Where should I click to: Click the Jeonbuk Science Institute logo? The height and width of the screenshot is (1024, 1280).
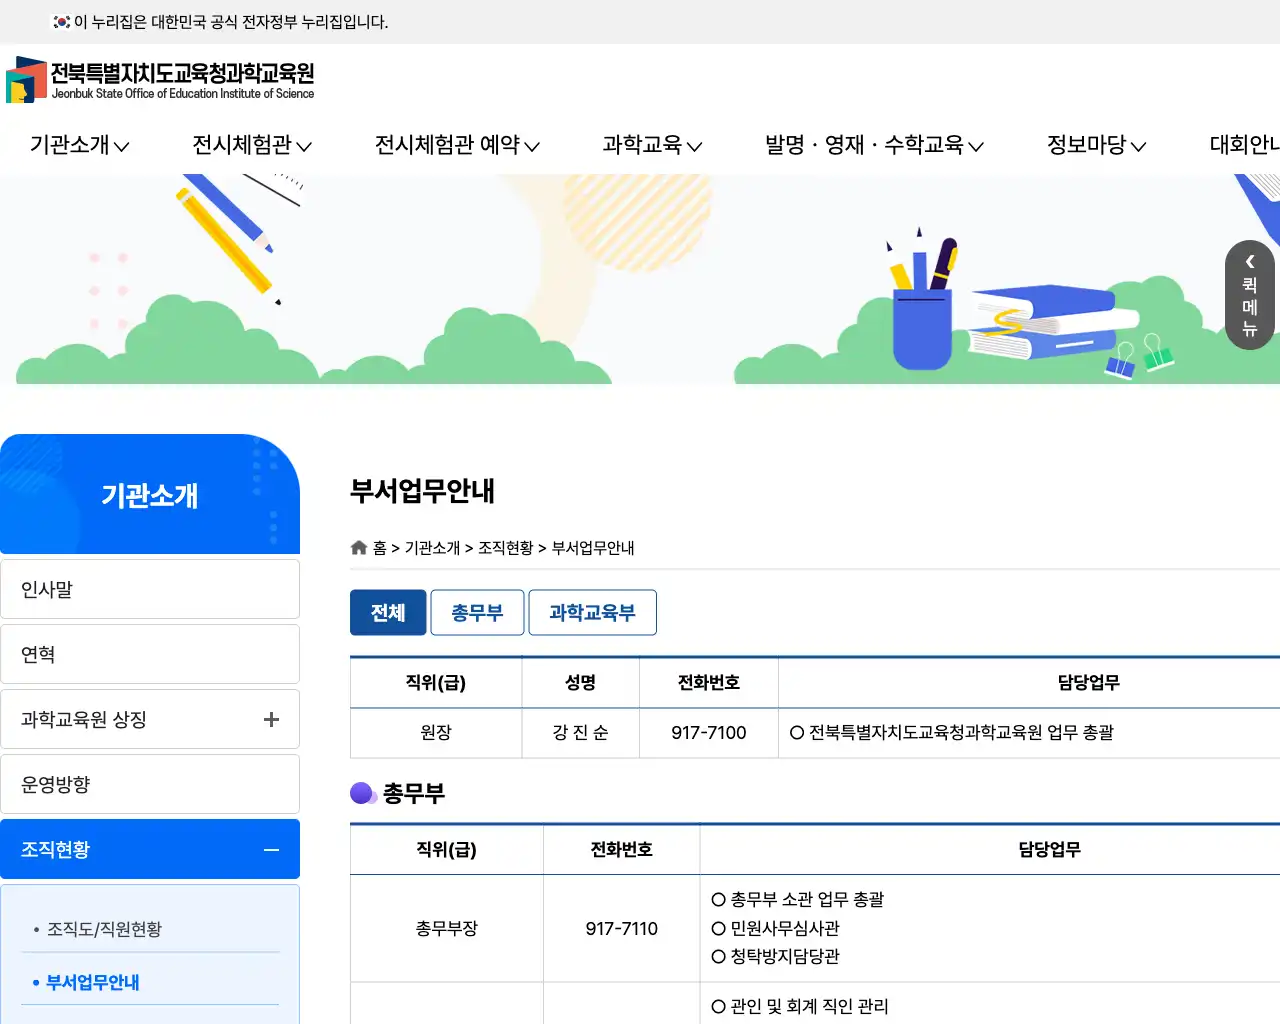pyautogui.click(x=160, y=79)
